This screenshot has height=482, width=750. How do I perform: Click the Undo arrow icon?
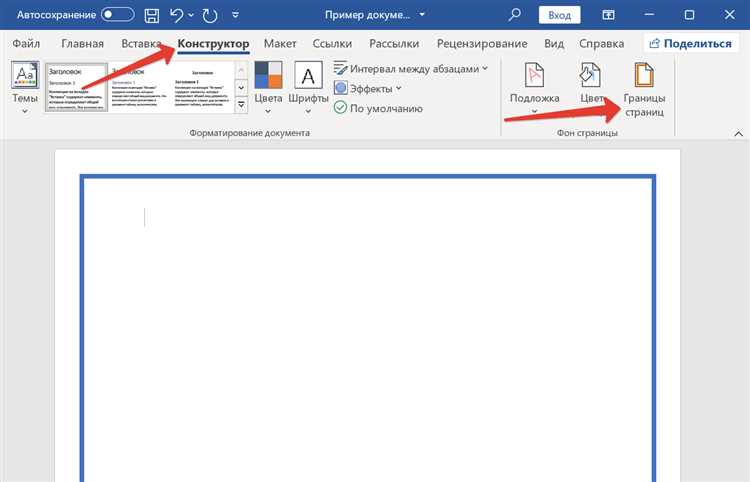pyautogui.click(x=176, y=15)
